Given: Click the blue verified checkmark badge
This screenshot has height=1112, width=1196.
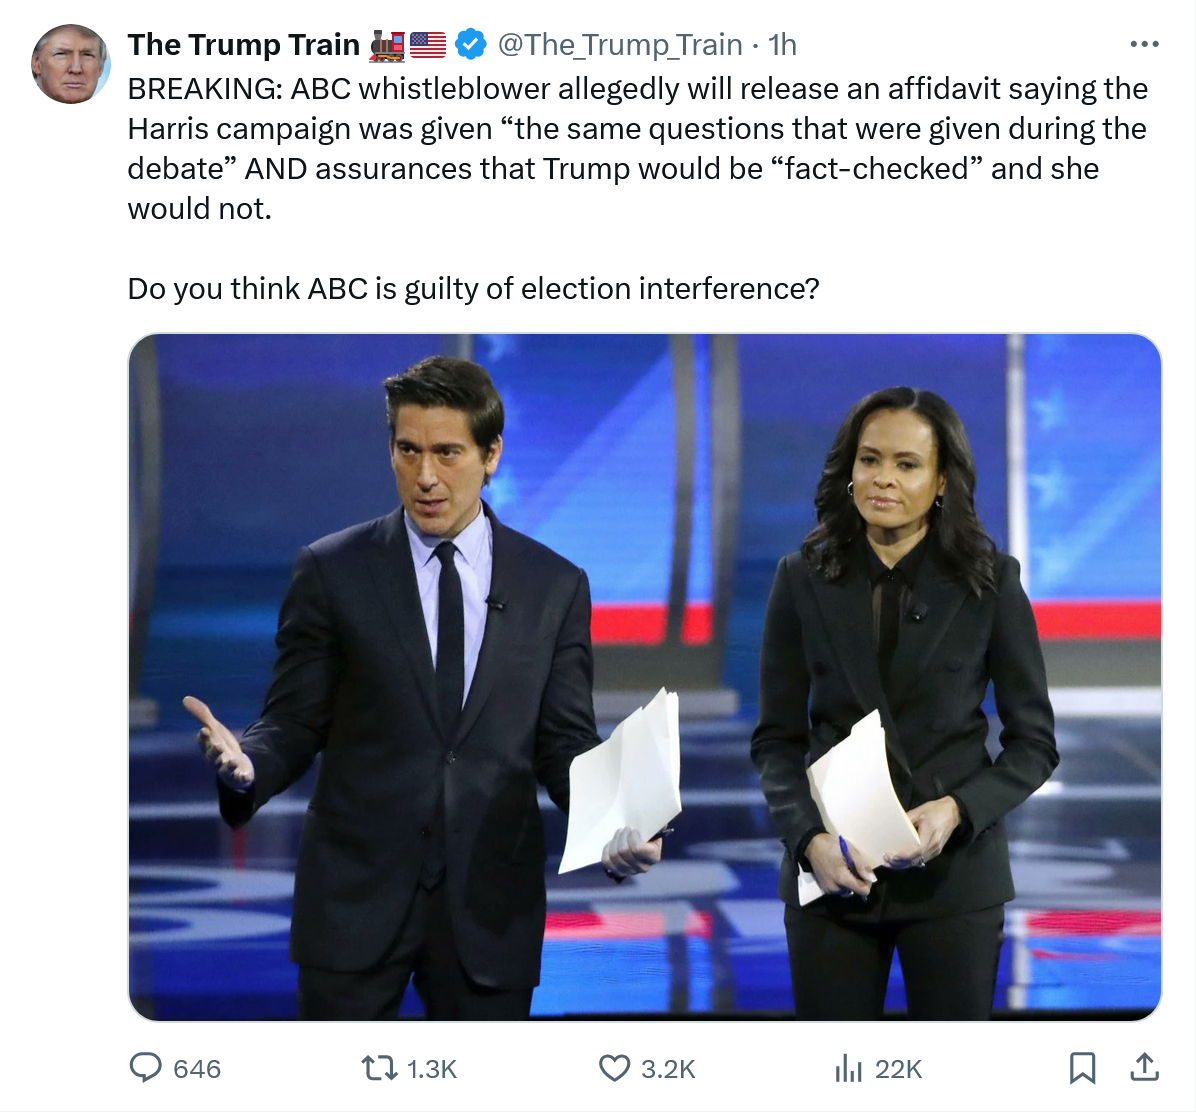Looking at the screenshot, I should (470, 44).
